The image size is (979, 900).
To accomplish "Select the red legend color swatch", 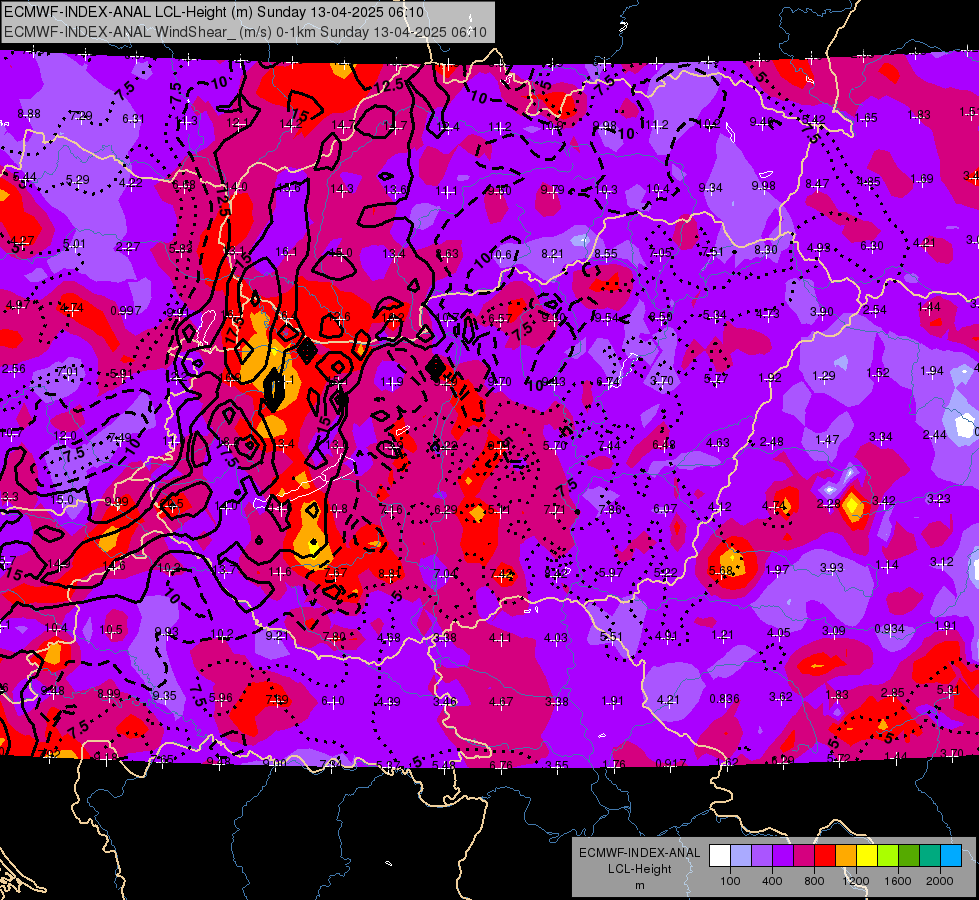I will coord(825,855).
